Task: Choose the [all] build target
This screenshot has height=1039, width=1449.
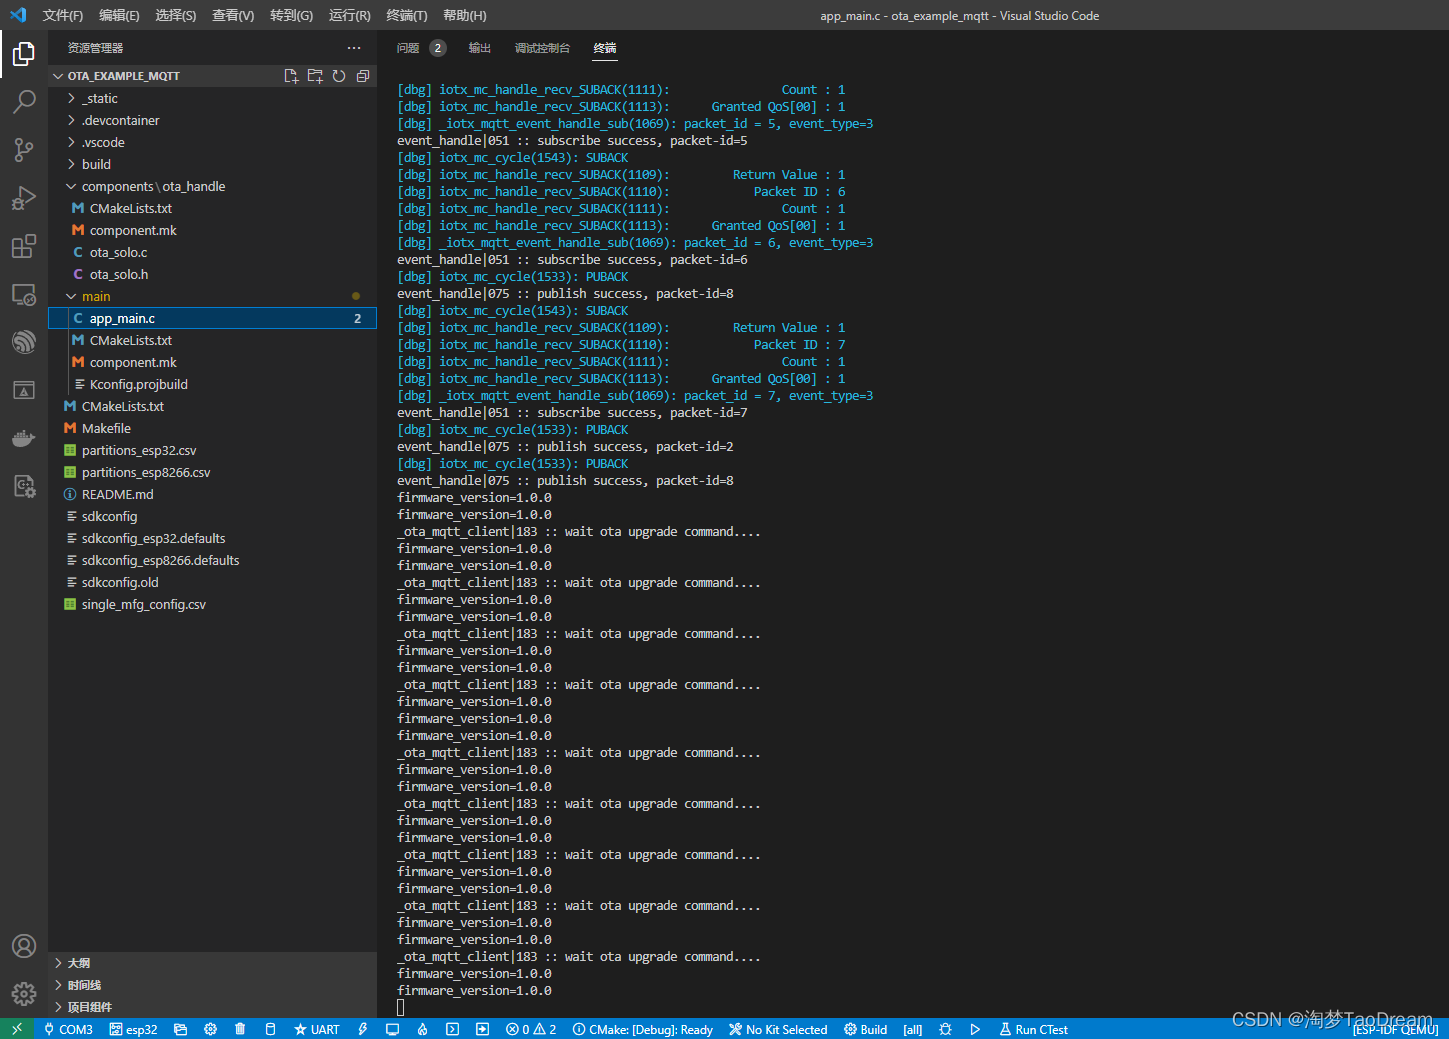Action: 913,1029
